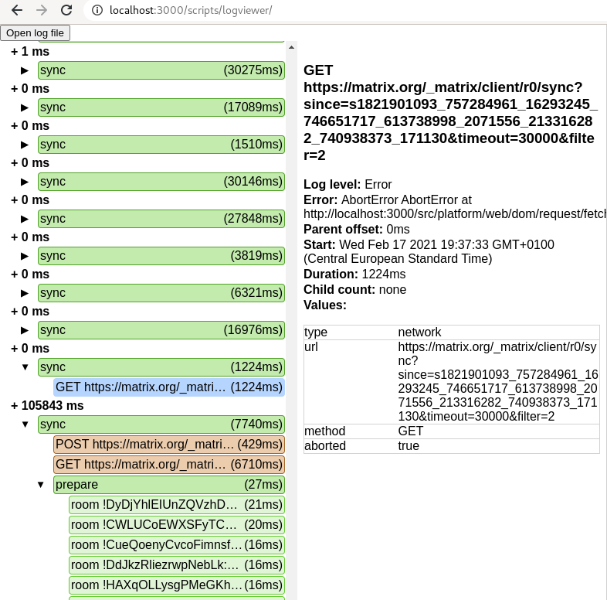607x600 pixels.
Task: Click the Open log file button
Action: click(35, 32)
